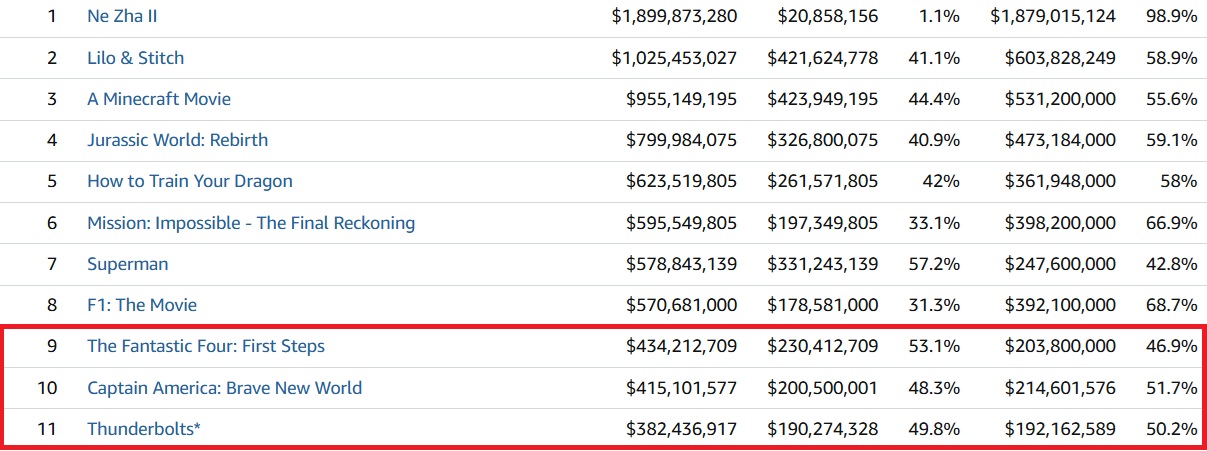This screenshot has width=1207, height=451.
Task: Select foreign share 98.9% for Ne Zha II
Action: [1172, 17]
